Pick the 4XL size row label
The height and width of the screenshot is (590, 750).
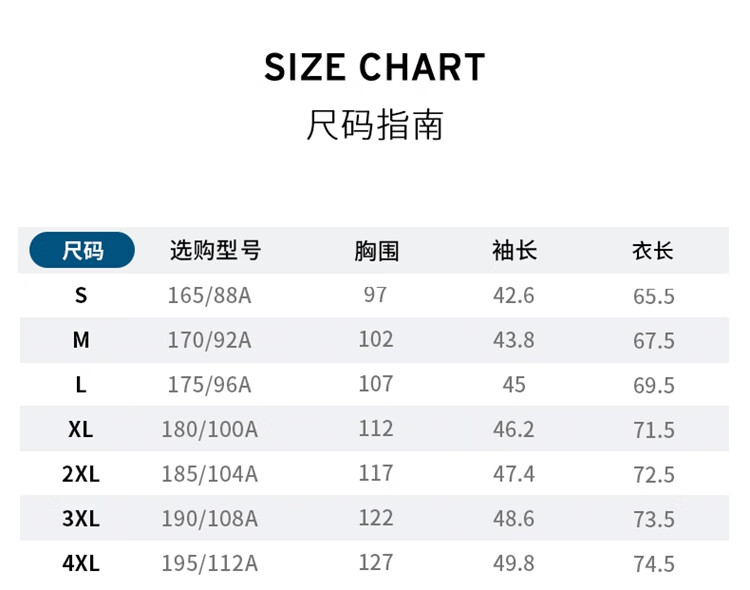coord(81,563)
